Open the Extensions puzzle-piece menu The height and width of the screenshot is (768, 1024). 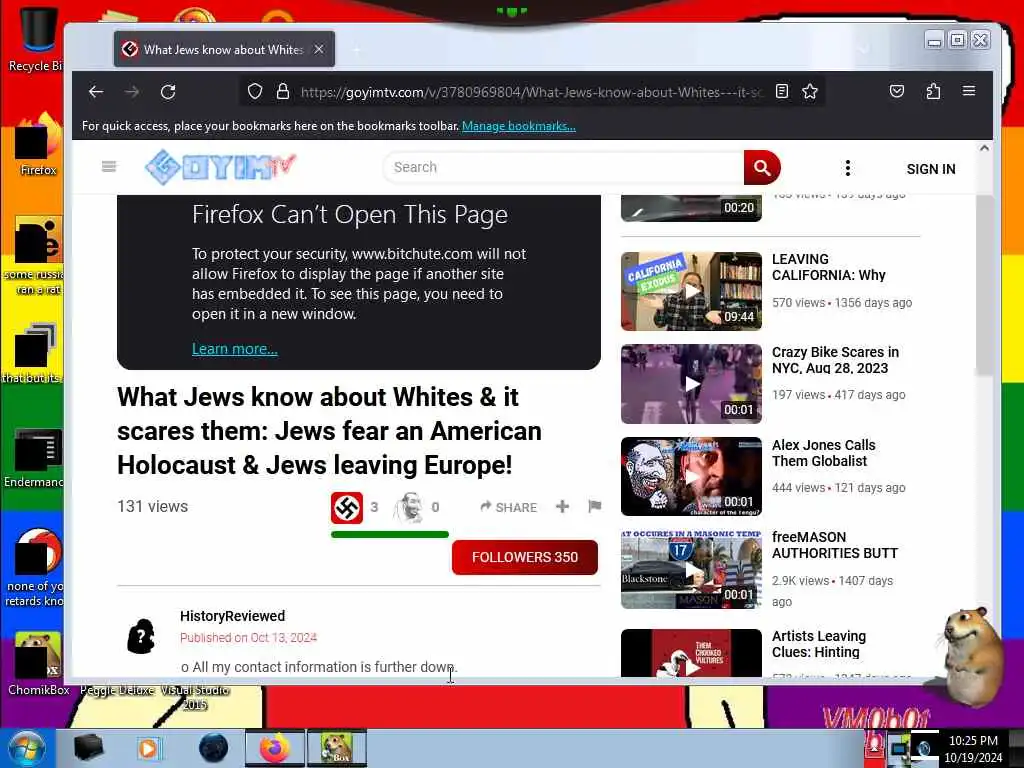click(933, 91)
